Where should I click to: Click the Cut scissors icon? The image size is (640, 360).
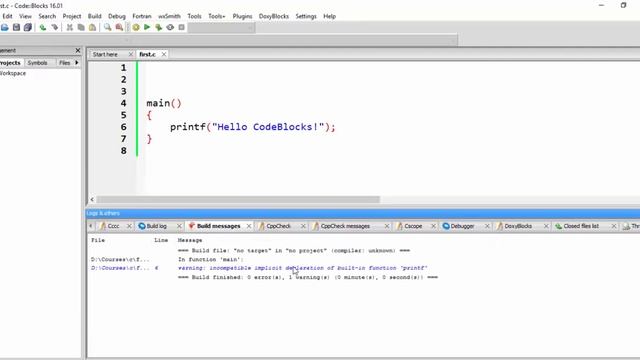(70, 27)
